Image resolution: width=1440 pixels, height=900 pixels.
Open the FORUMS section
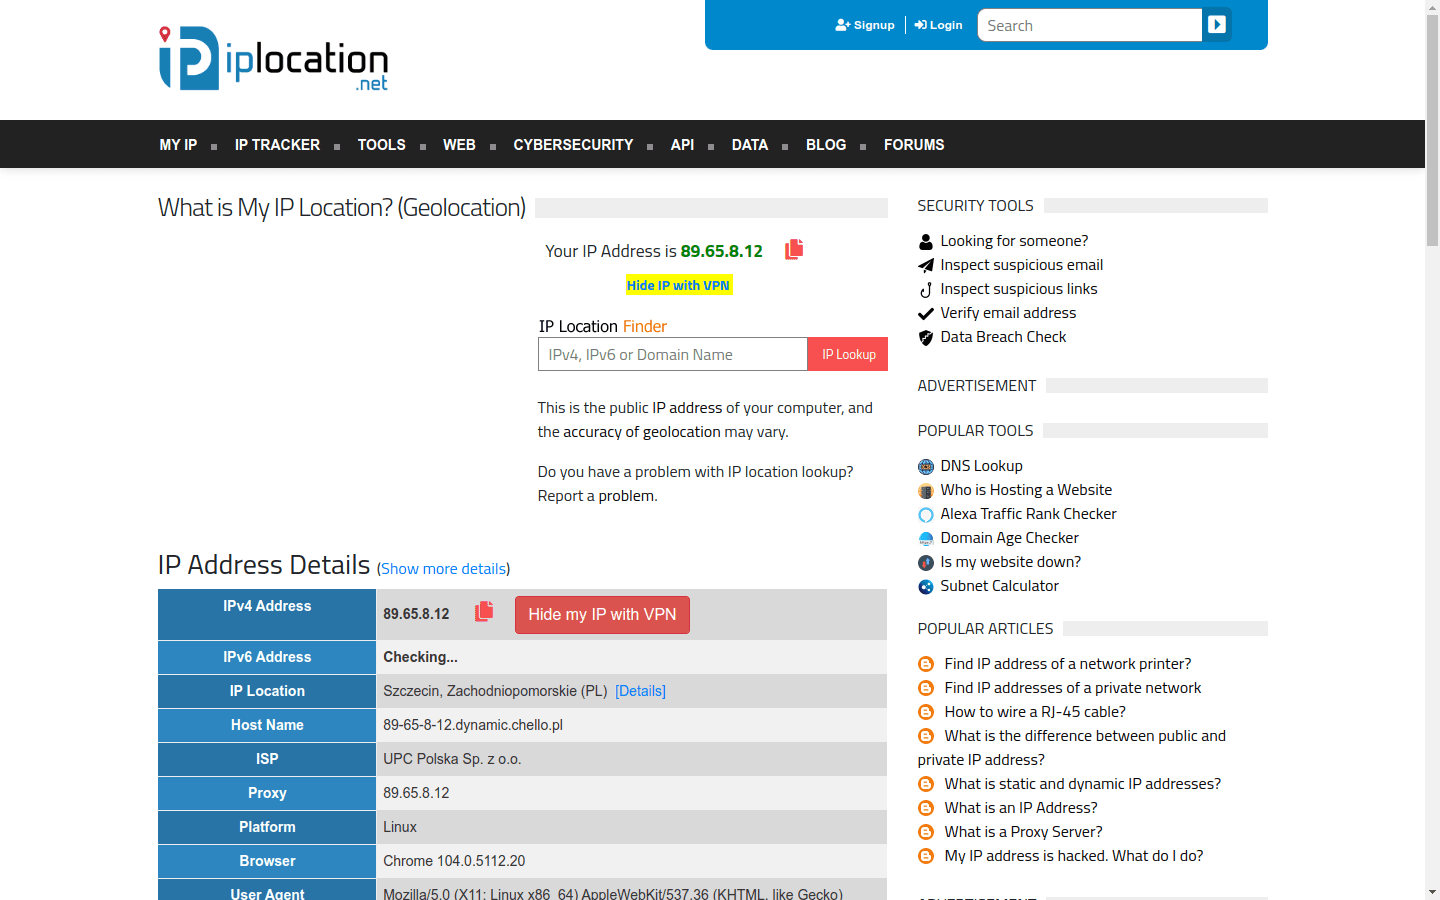click(913, 144)
